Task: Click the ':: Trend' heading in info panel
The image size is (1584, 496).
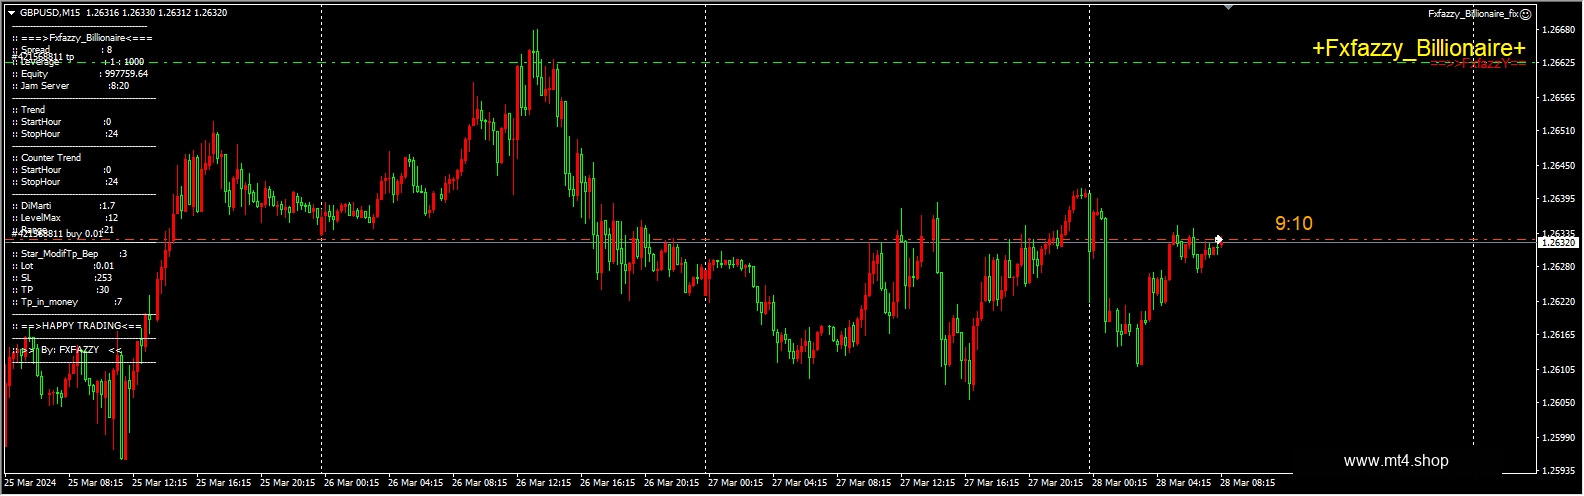Action: point(29,110)
